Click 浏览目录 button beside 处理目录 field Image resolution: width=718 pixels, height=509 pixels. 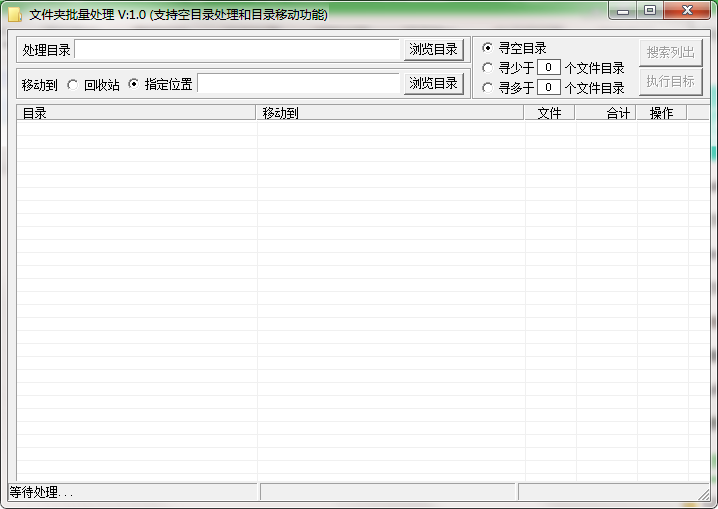pos(434,49)
